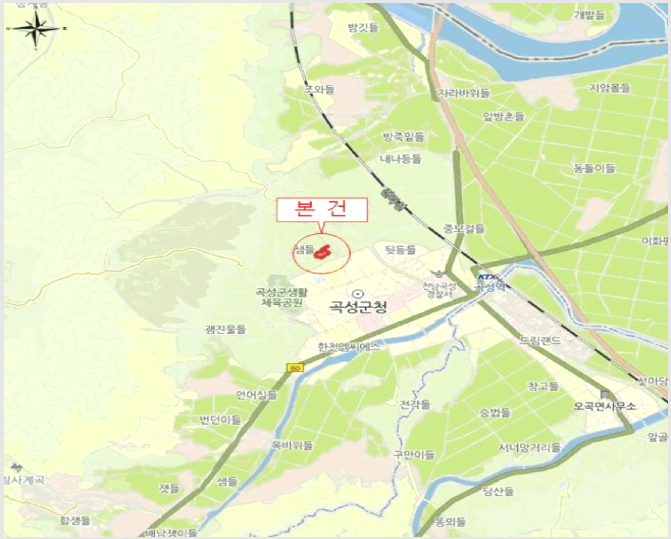Click the 서너망거리들 label
671x539 pixels.
[x=530, y=448]
